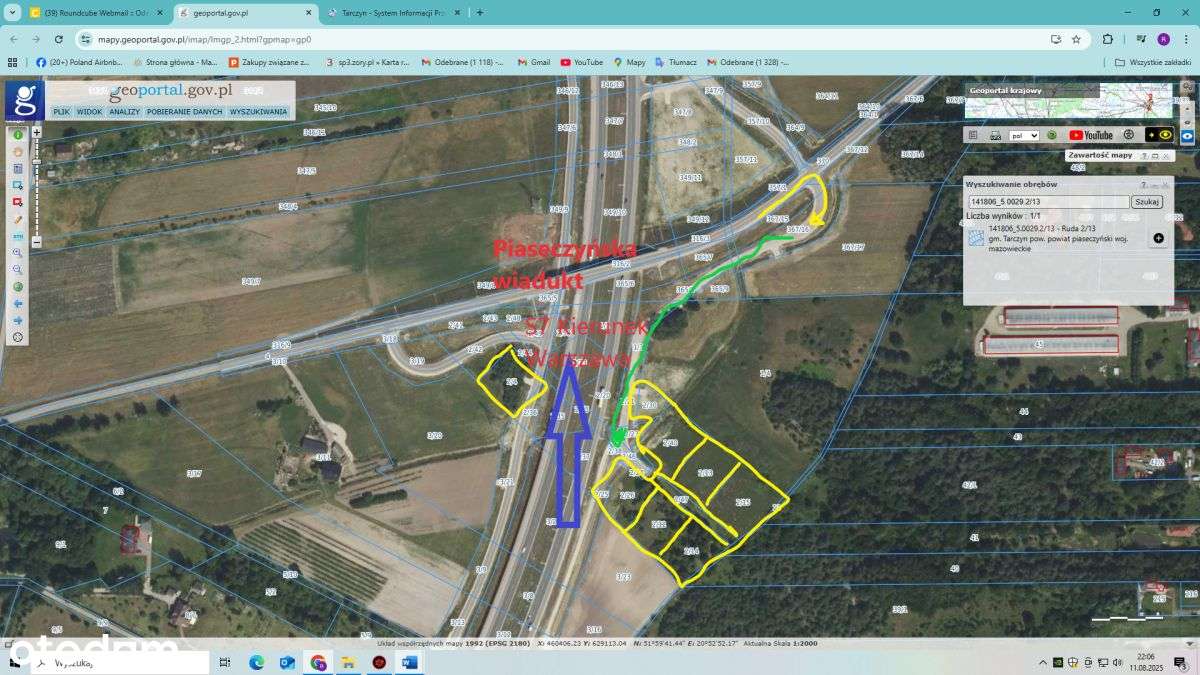The image size is (1200, 675).
Task: Select the zoom-out magnifier tool
Action: pos(18,270)
